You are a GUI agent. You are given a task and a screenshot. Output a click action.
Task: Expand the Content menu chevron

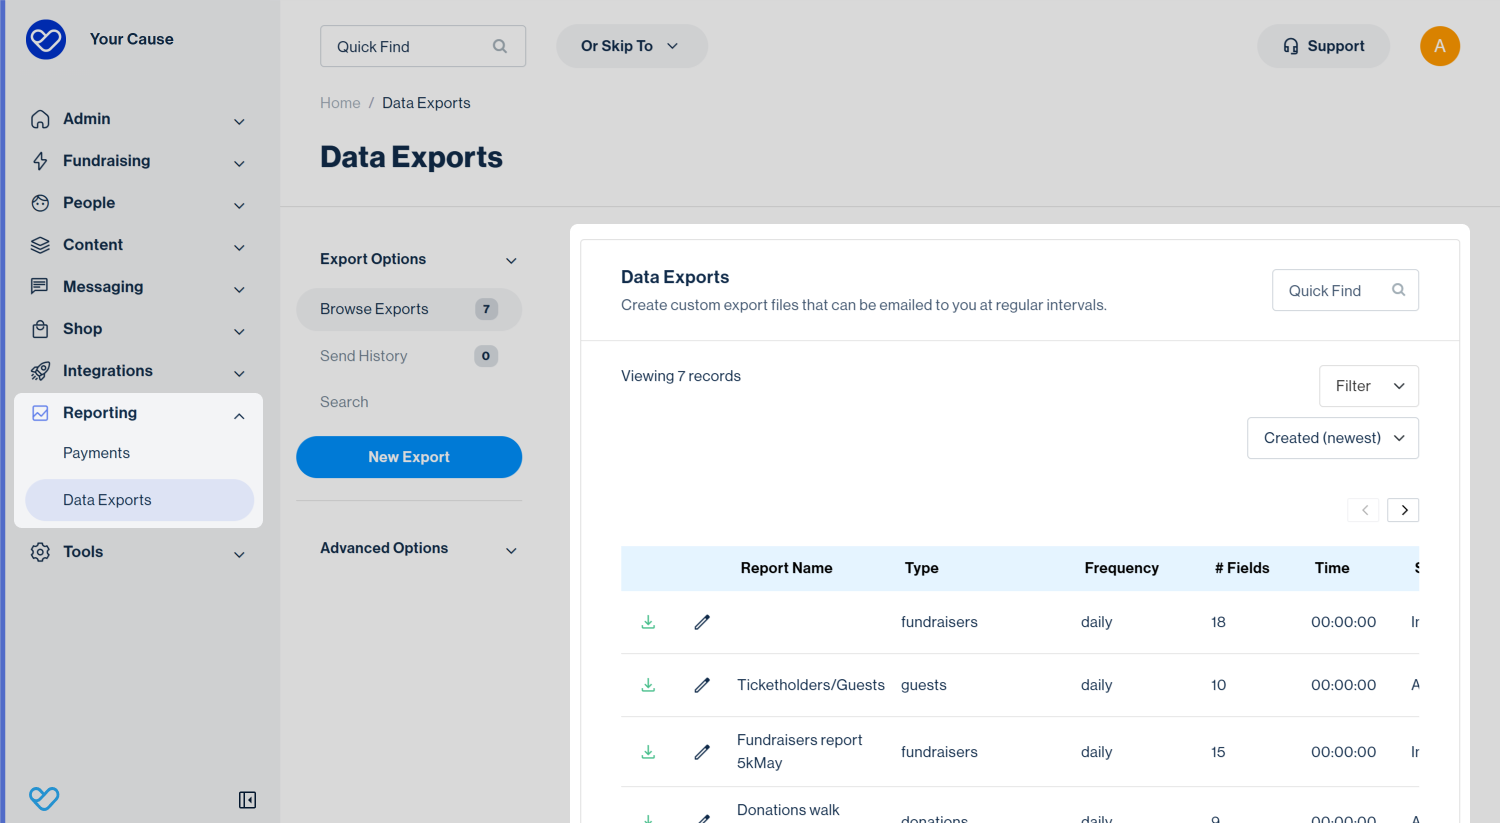click(239, 247)
